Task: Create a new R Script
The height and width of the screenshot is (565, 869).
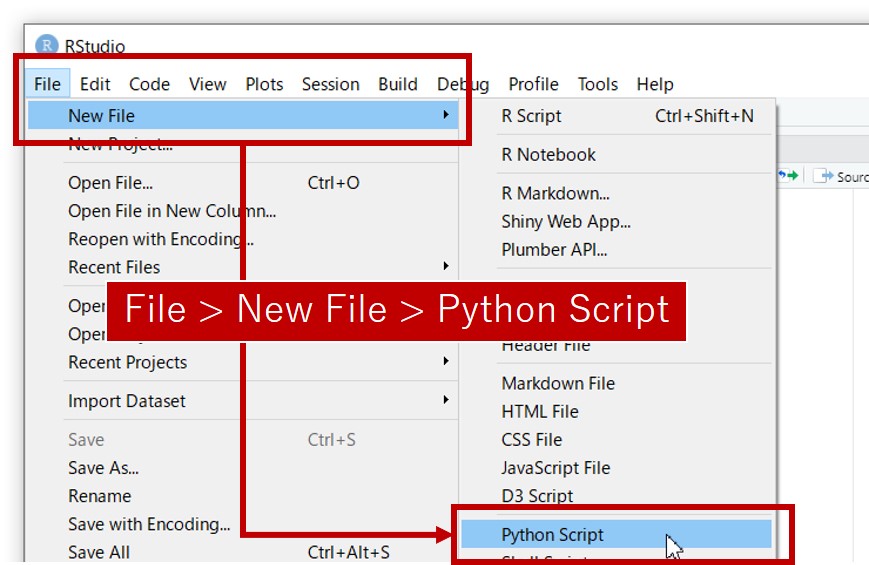Action: pos(531,116)
